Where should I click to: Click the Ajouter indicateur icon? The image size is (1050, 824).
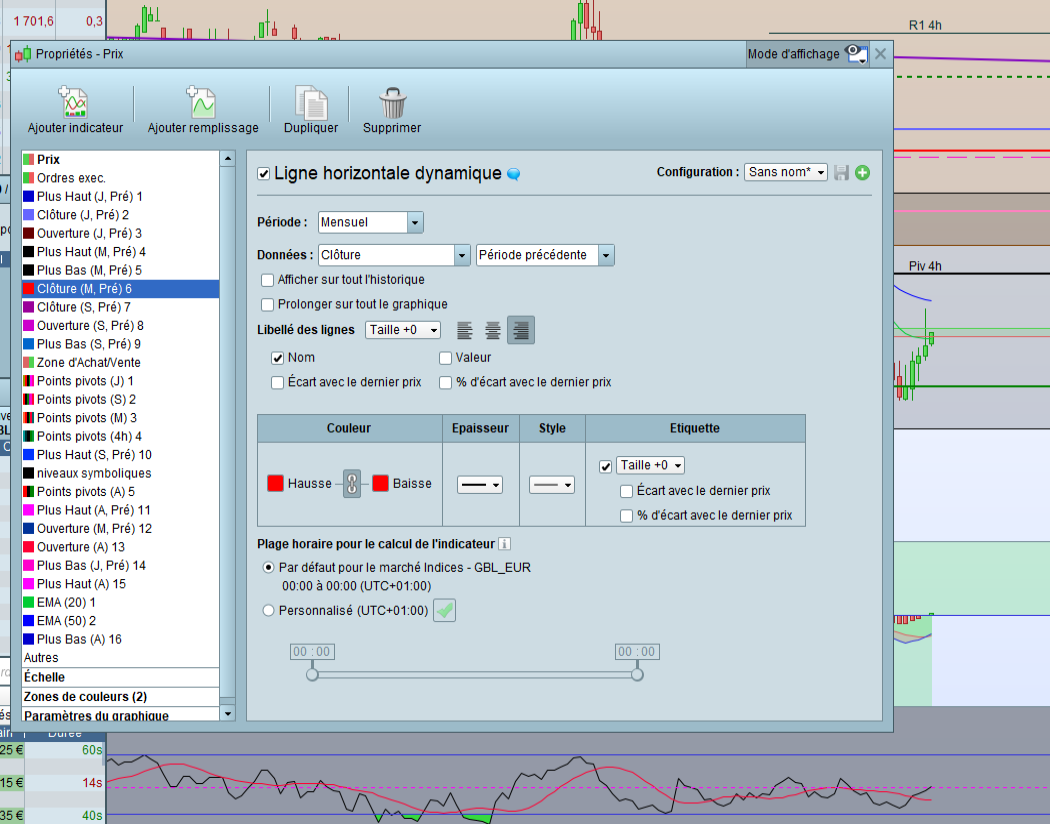coord(75,103)
